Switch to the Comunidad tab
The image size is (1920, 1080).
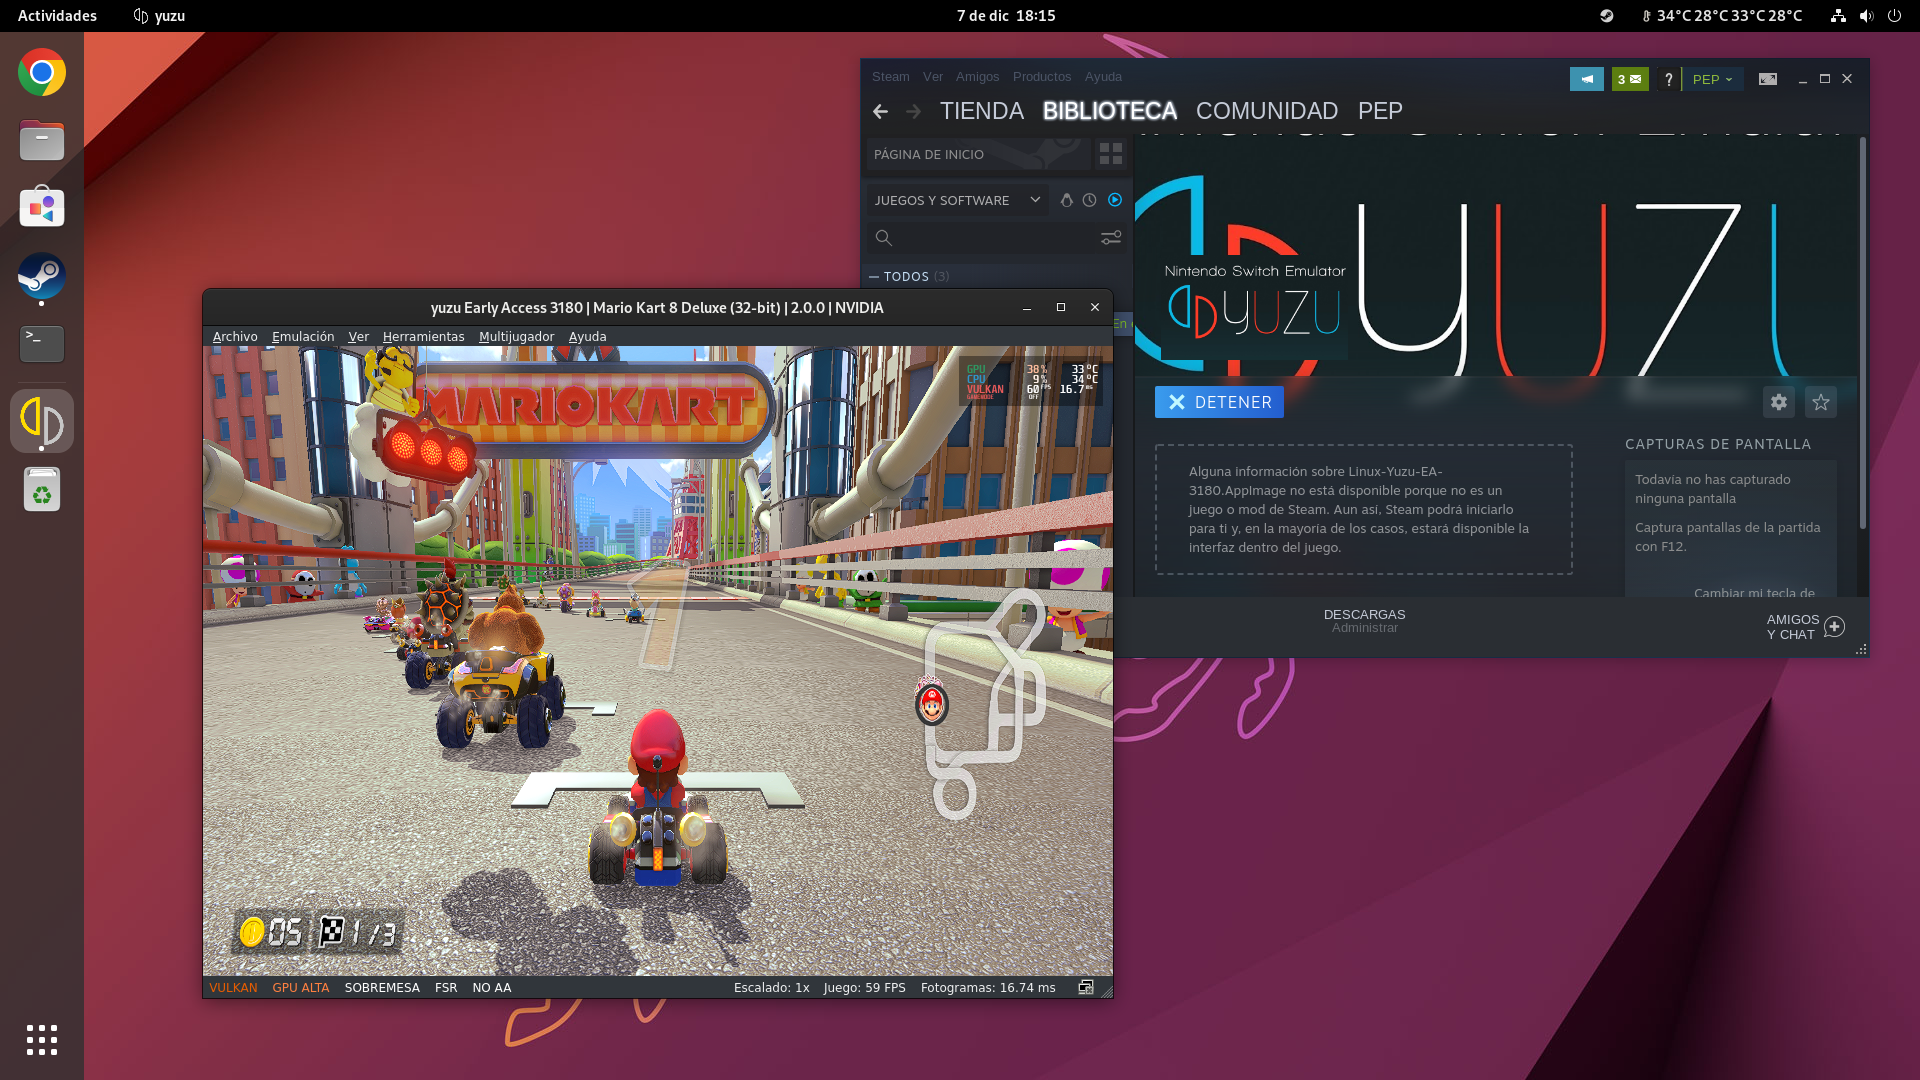point(1266,111)
